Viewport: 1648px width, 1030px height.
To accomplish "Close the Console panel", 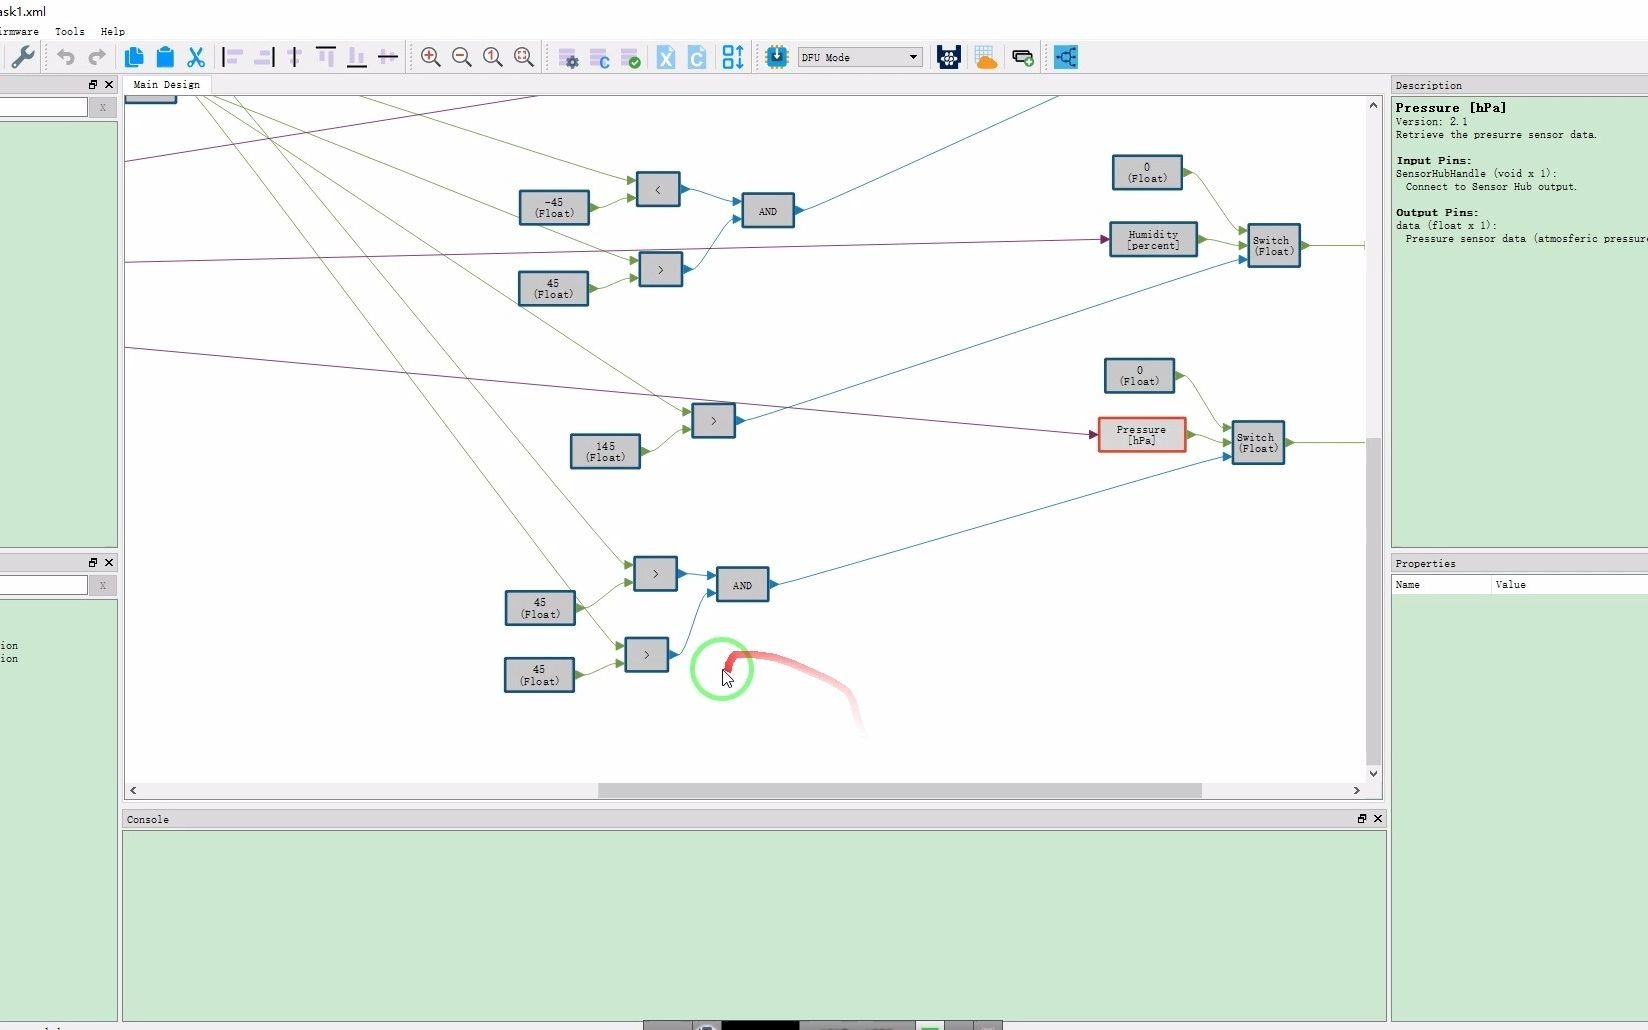I will point(1378,819).
